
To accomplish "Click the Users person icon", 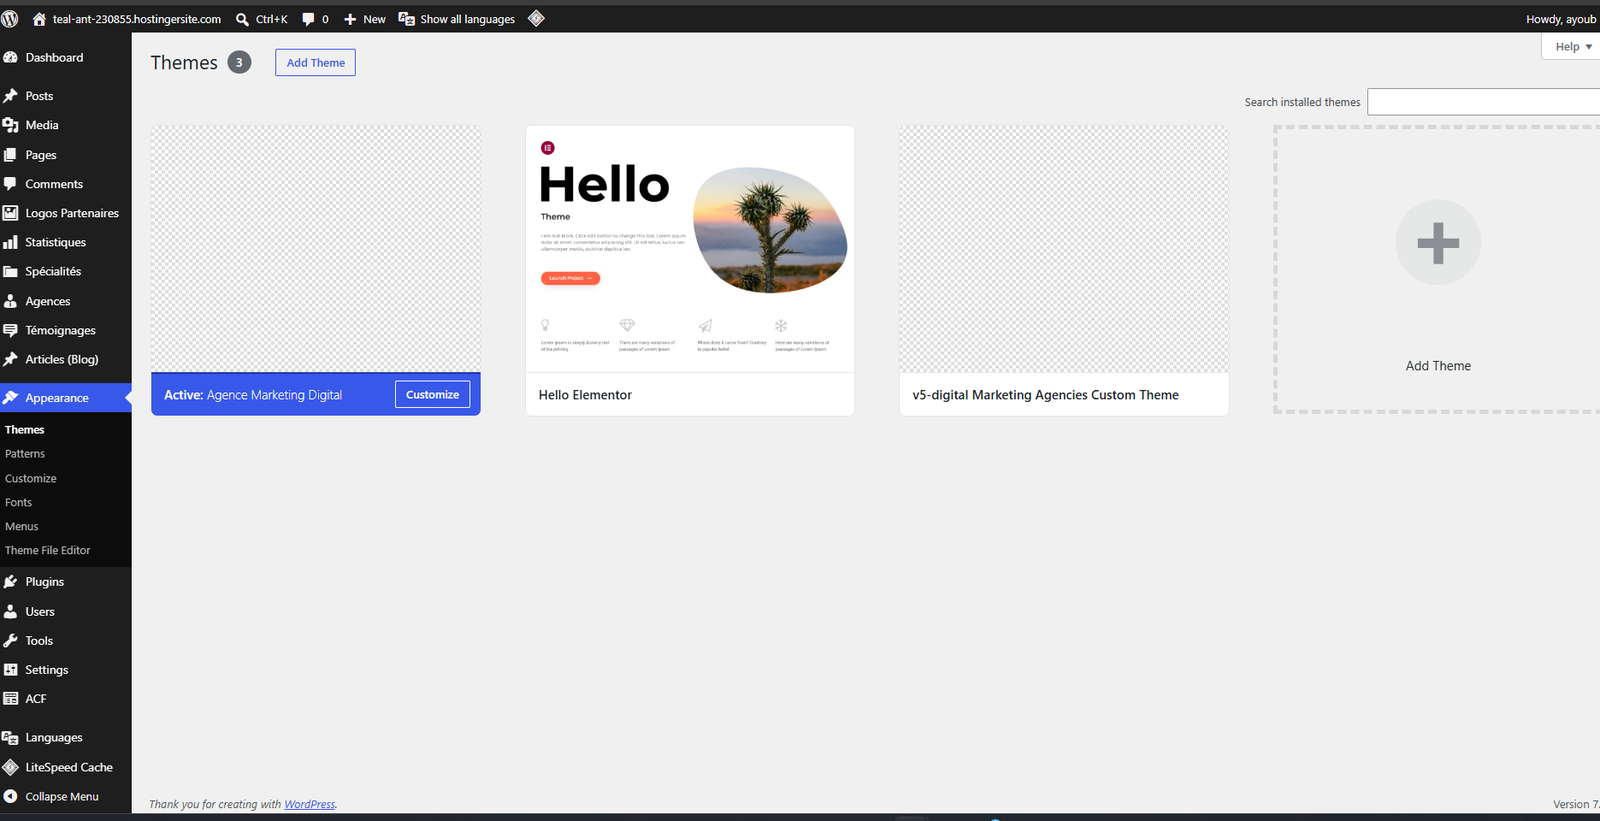I will click(x=11, y=612).
